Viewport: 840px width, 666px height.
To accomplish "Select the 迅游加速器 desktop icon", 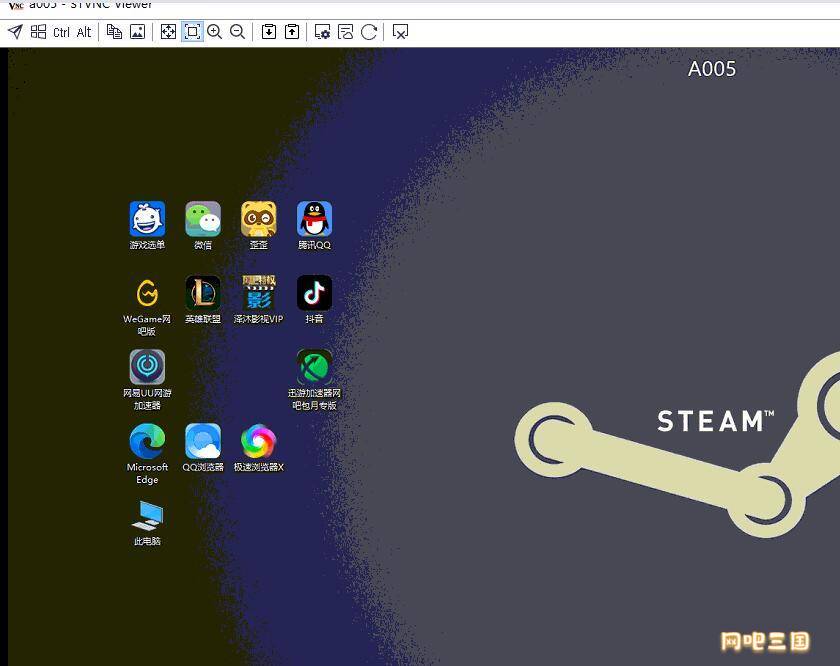I will (x=314, y=380).
